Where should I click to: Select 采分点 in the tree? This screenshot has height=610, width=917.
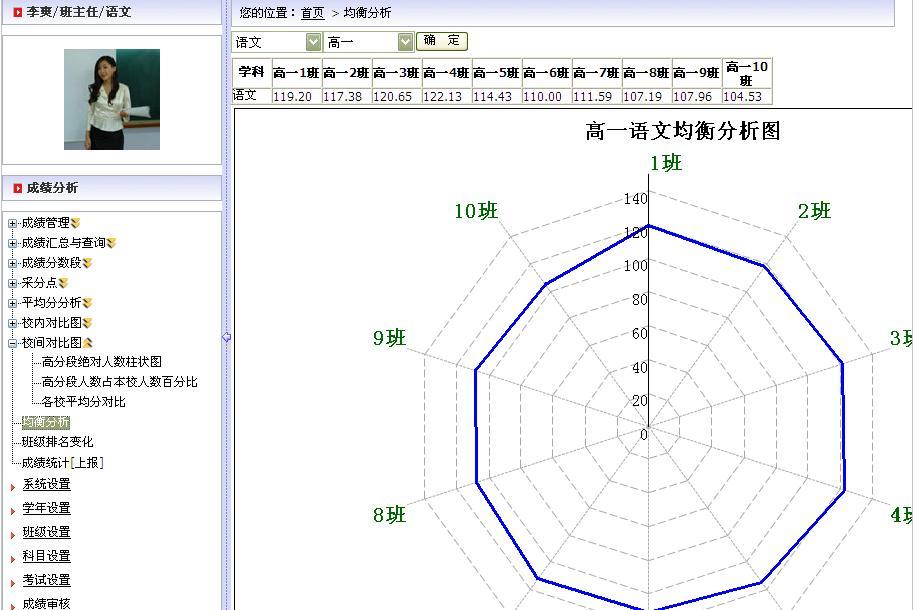point(39,282)
